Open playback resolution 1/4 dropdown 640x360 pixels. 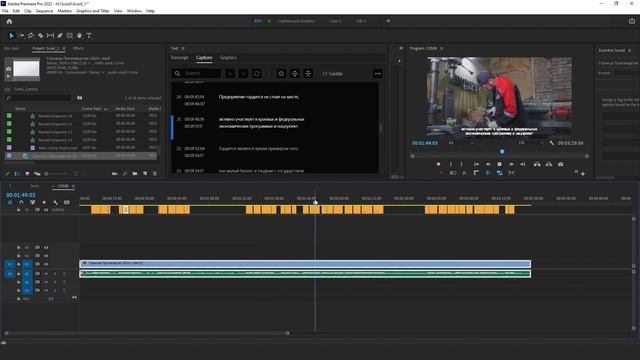(x=531, y=143)
